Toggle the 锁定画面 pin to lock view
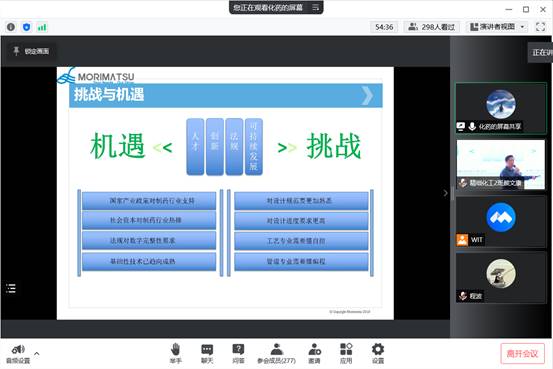 coord(31,51)
